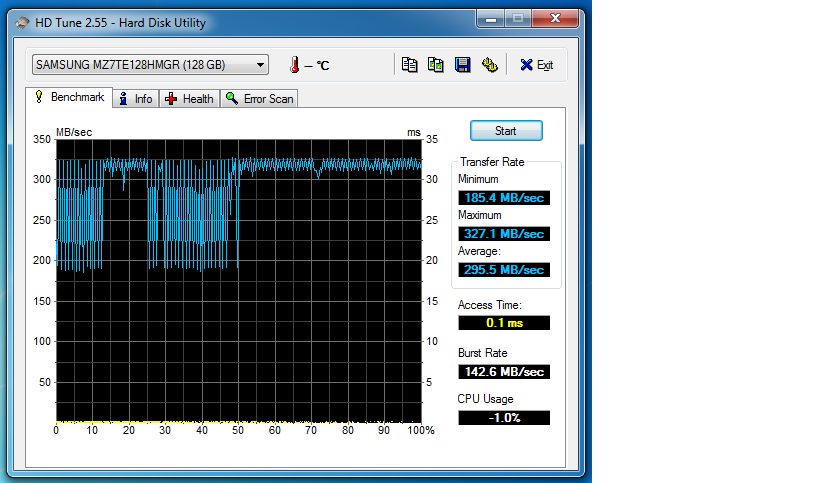The height and width of the screenshot is (483, 819).
Task: Select the Benchmark tab
Action: [x=69, y=97]
